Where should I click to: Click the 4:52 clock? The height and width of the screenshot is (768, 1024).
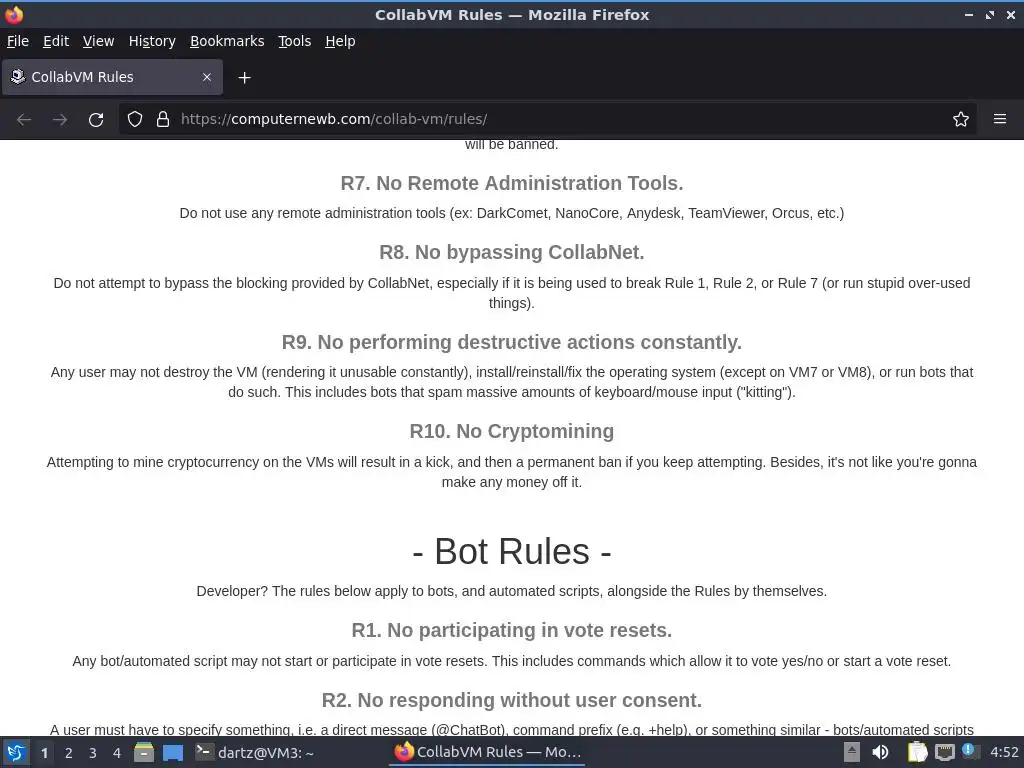(1004, 752)
